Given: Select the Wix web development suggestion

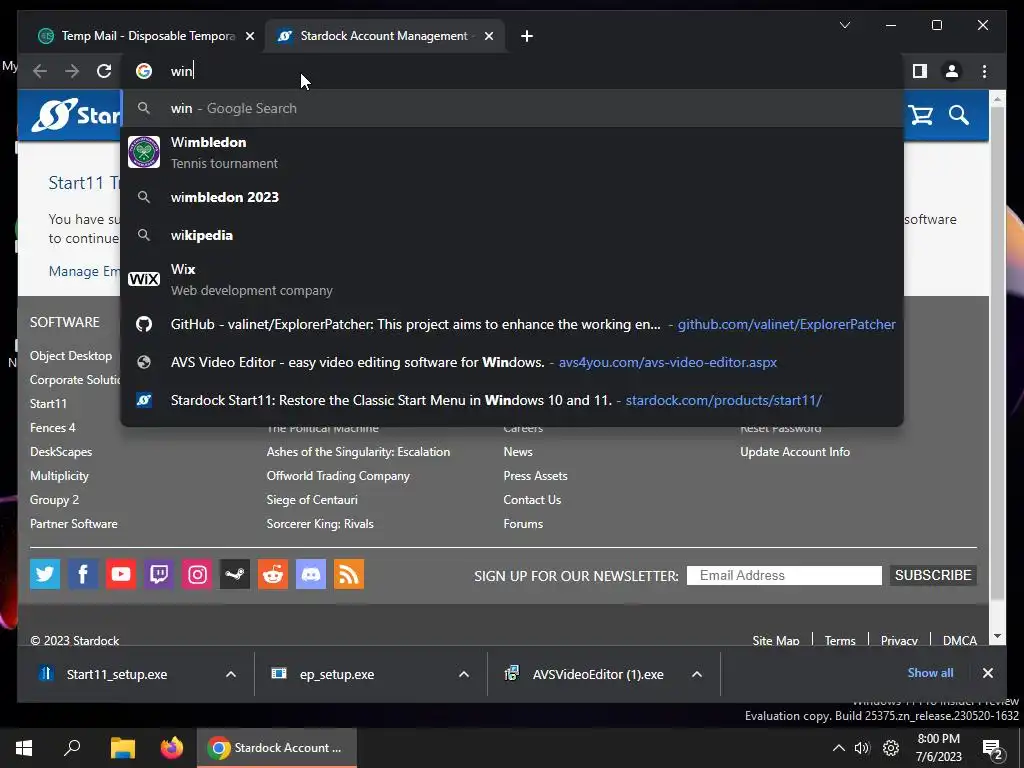Looking at the screenshot, I should coord(512,280).
